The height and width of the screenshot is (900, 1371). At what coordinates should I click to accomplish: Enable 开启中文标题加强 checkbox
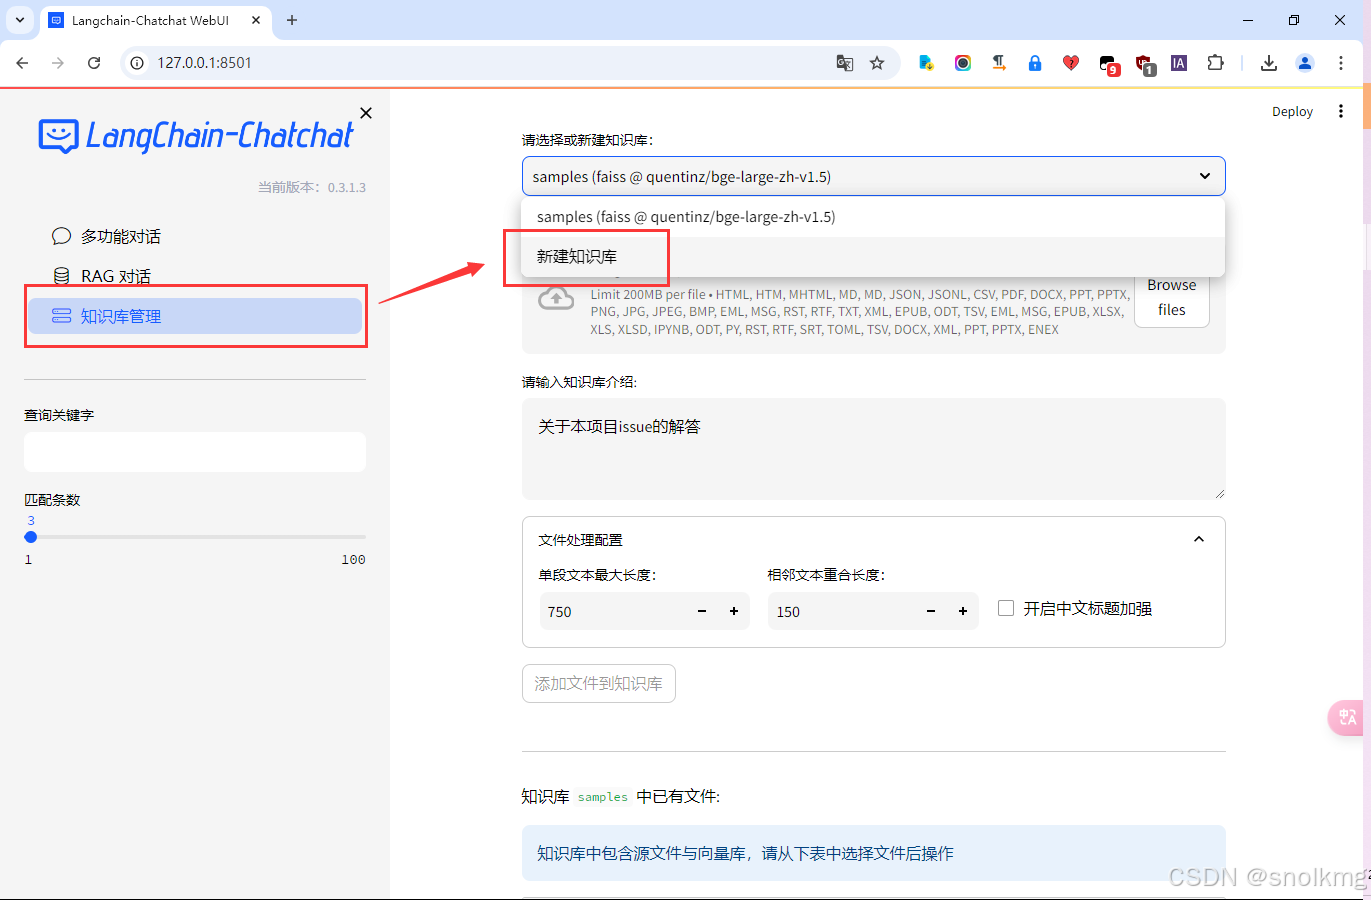coord(1005,607)
